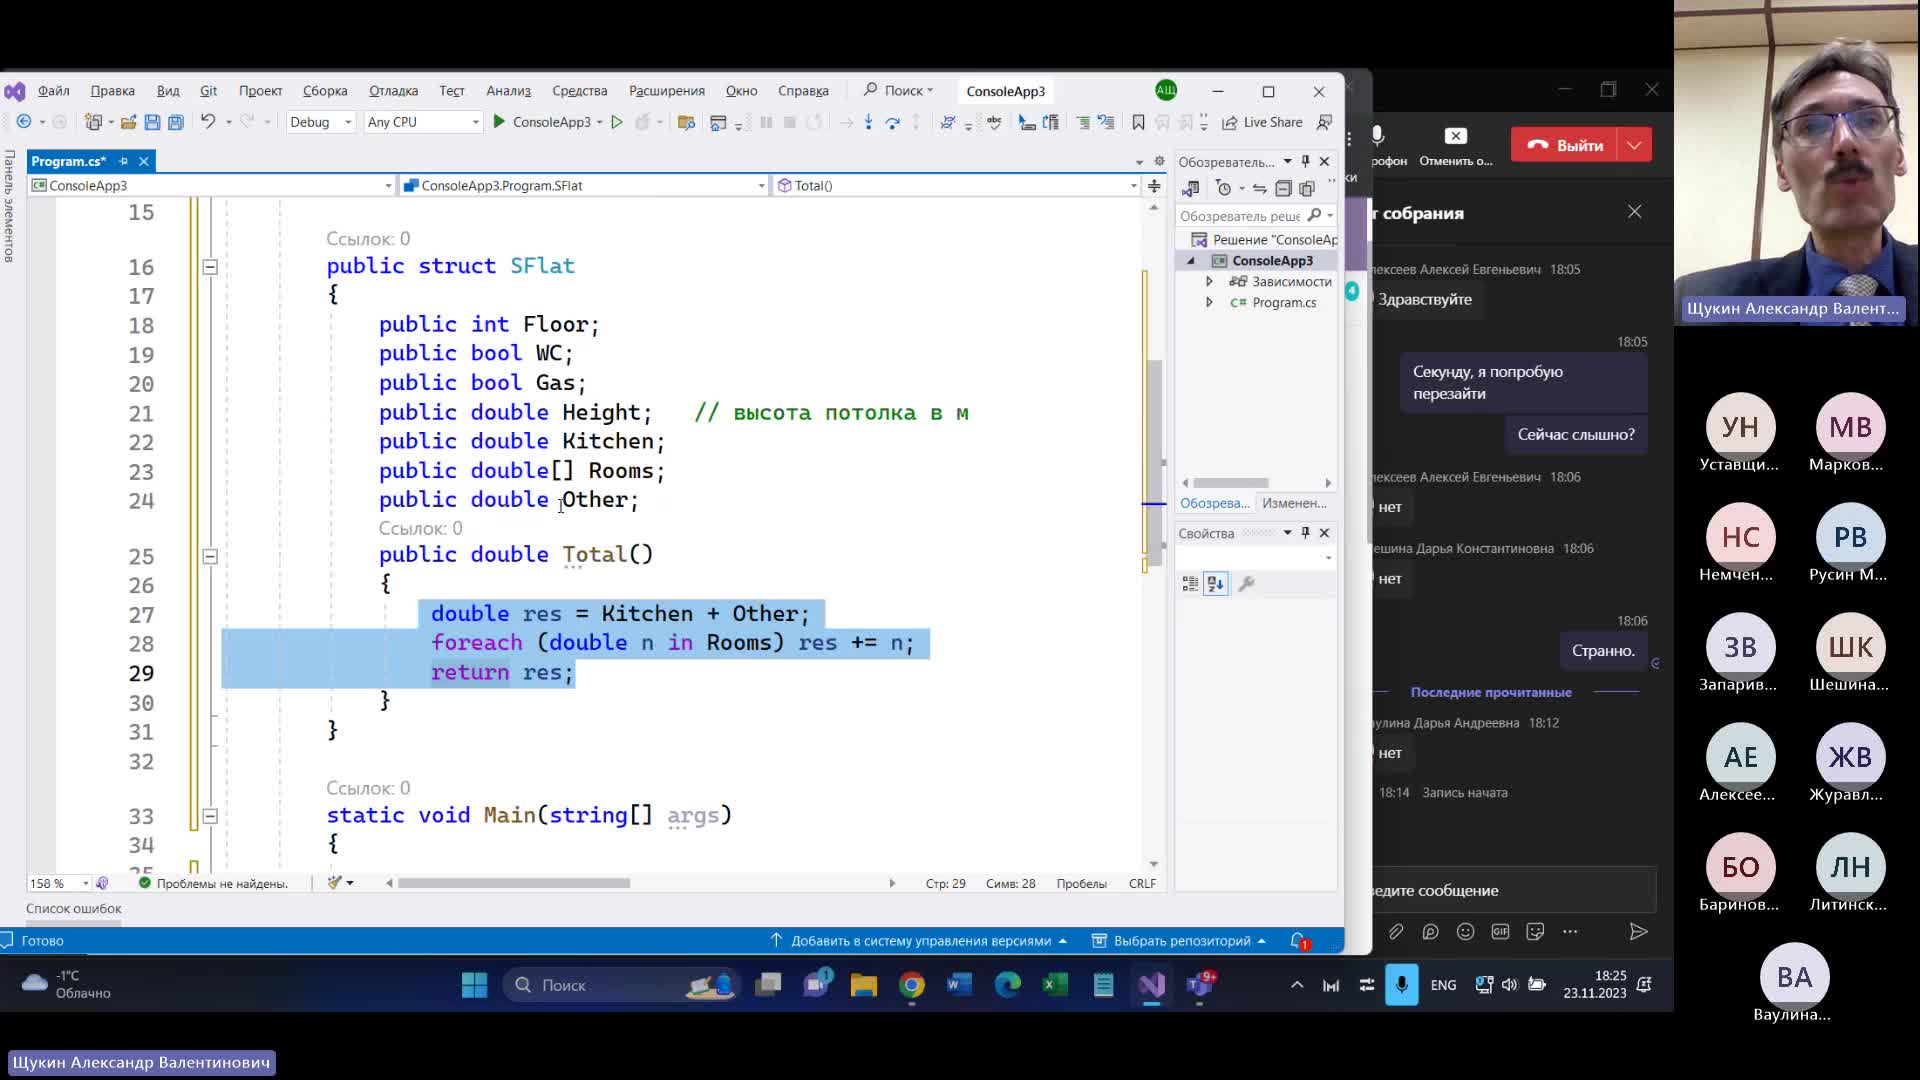Open the Total() member dropdown
This screenshot has width=1920, height=1080.
[x=958, y=185]
